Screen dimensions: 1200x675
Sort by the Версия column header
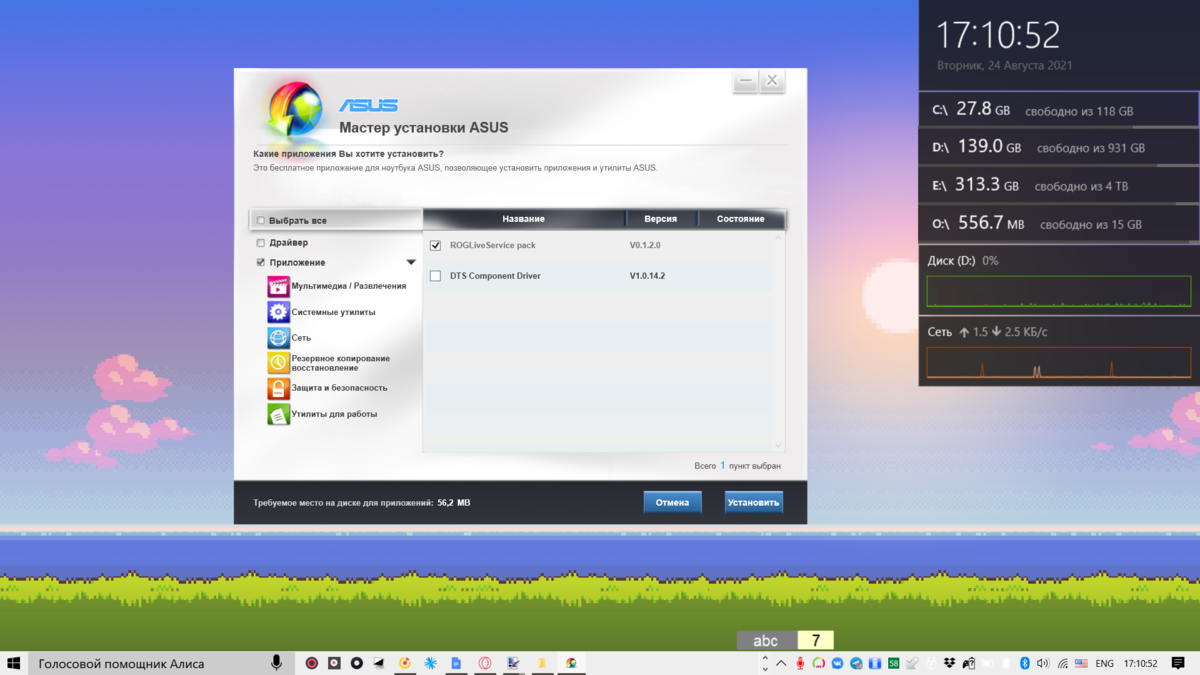coord(660,218)
